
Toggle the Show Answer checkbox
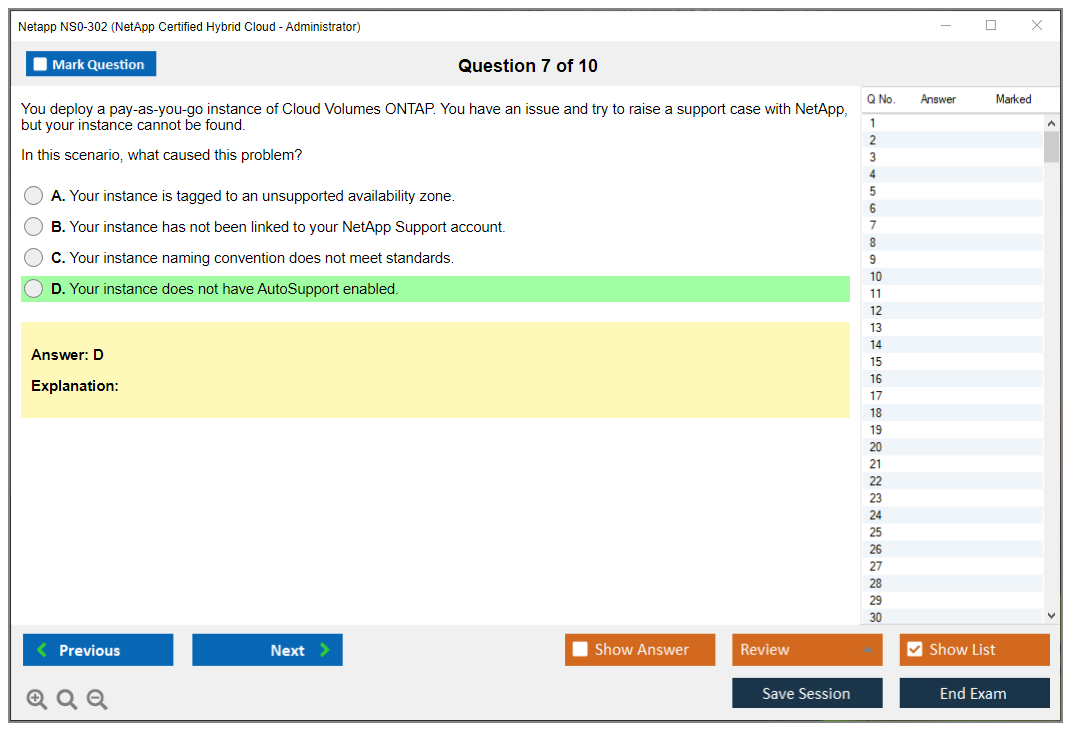[580, 650]
